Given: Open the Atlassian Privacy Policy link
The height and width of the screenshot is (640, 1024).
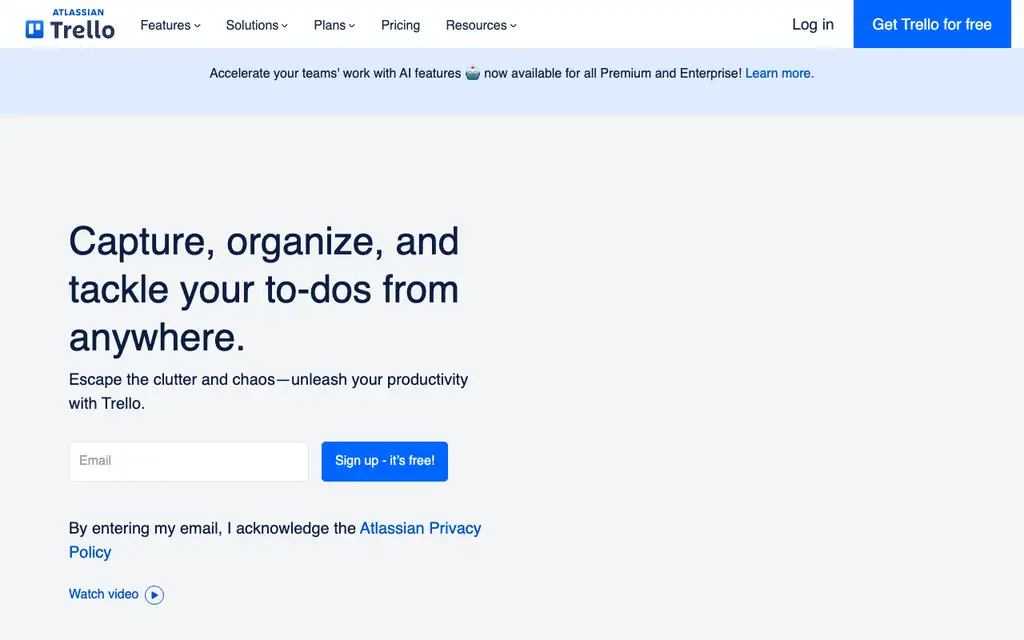Looking at the screenshot, I should pyautogui.click(x=275, y=539).
